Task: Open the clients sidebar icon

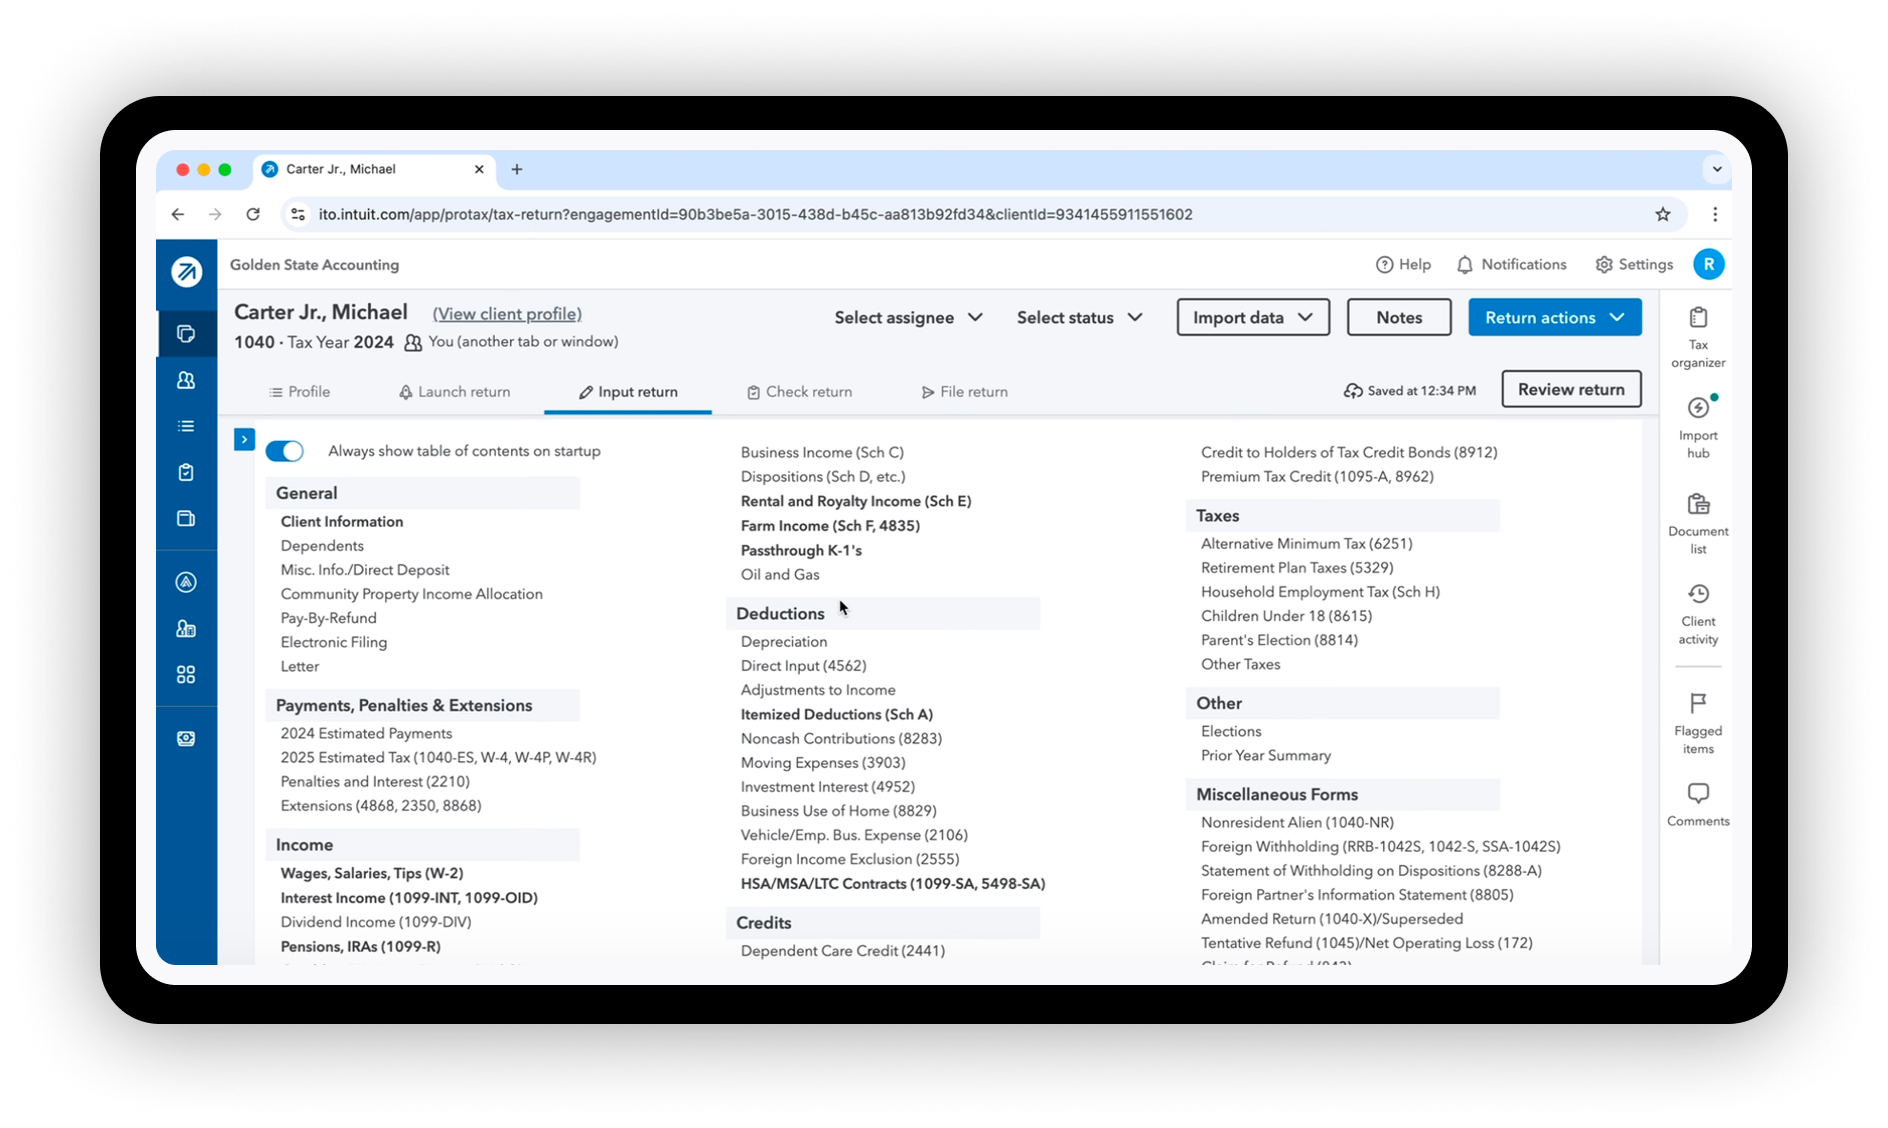Action: 186,380
